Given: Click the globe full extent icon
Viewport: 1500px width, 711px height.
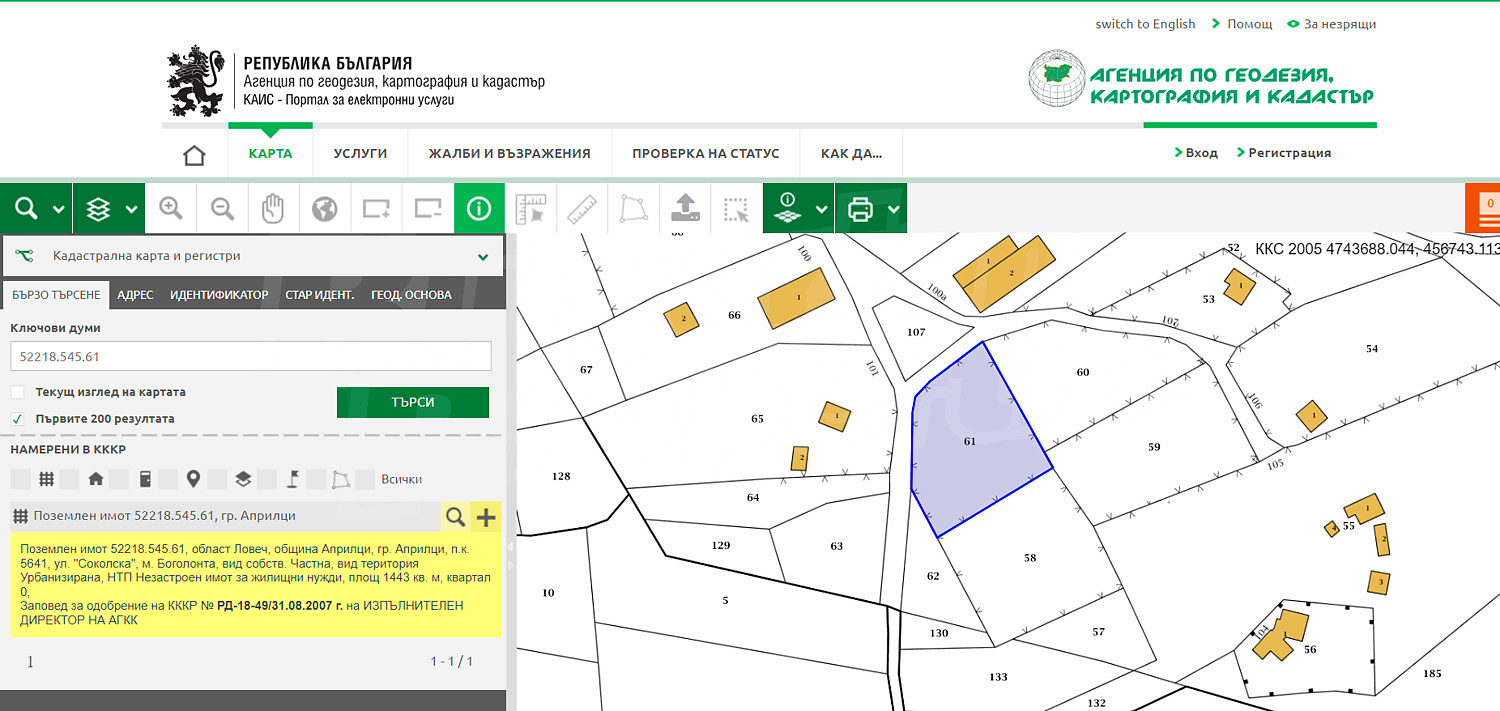Looking at the screenshot, I should pyautogui.click(x=324, y=209).
